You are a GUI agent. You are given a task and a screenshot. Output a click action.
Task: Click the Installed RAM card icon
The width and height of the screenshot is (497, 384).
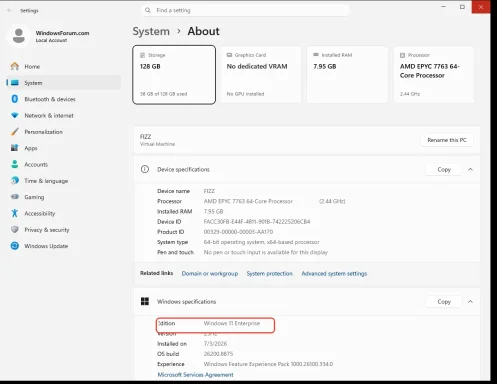(316, 55)
